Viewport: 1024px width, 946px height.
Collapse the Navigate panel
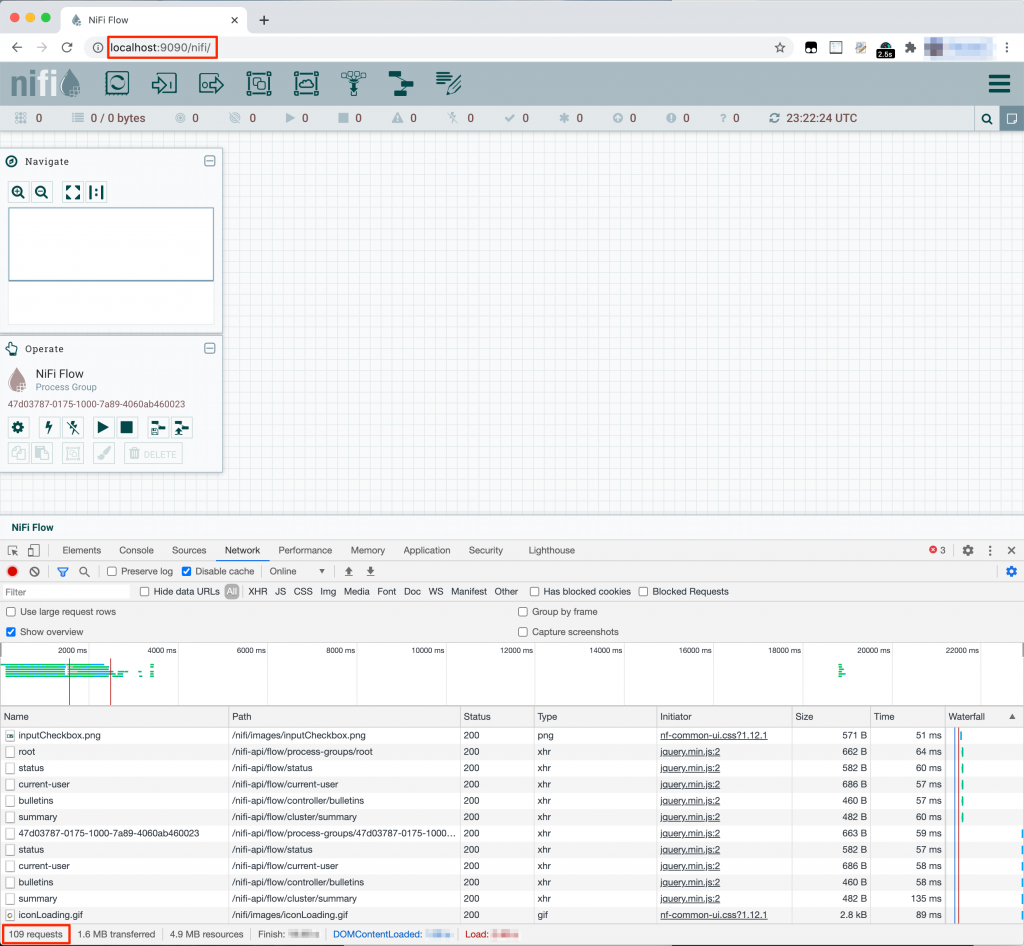tap(210, 161)
